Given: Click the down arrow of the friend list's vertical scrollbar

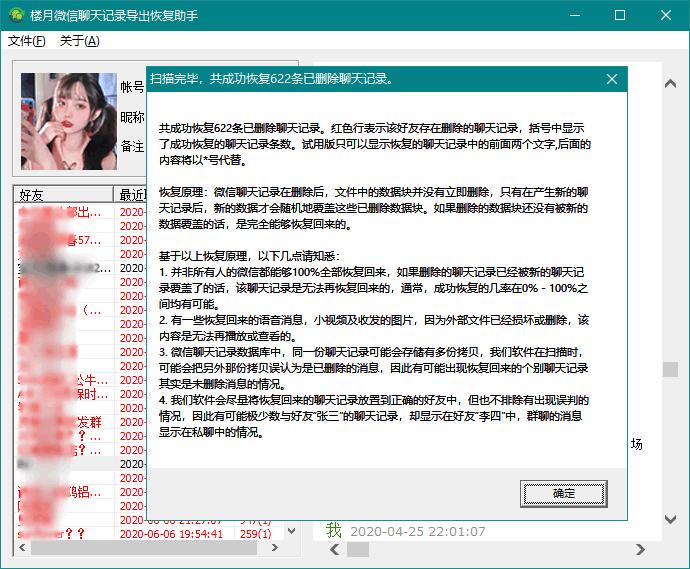Looking at the screenshot, I should click(291, 531).
